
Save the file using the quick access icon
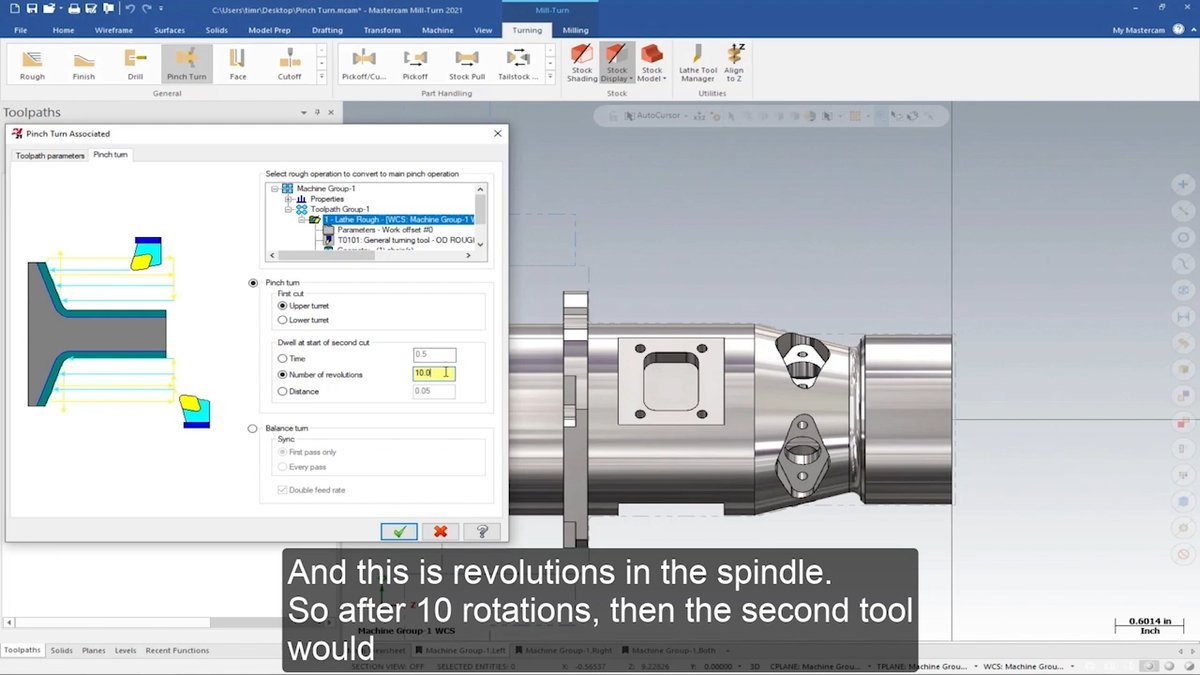(x=32, y=9)
